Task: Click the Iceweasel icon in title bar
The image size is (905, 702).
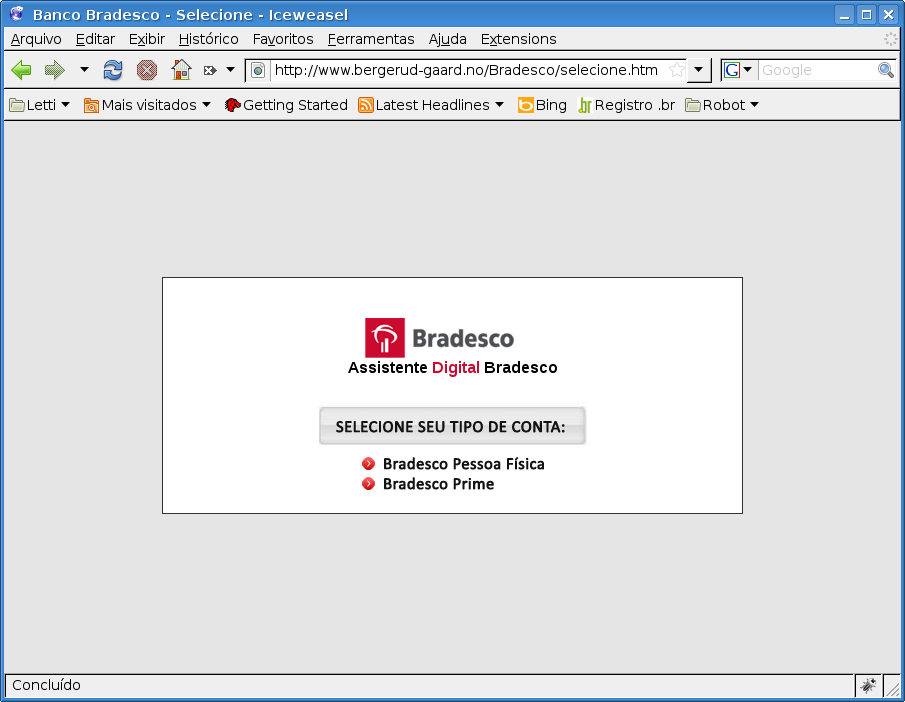Action: tap(17, 14)
